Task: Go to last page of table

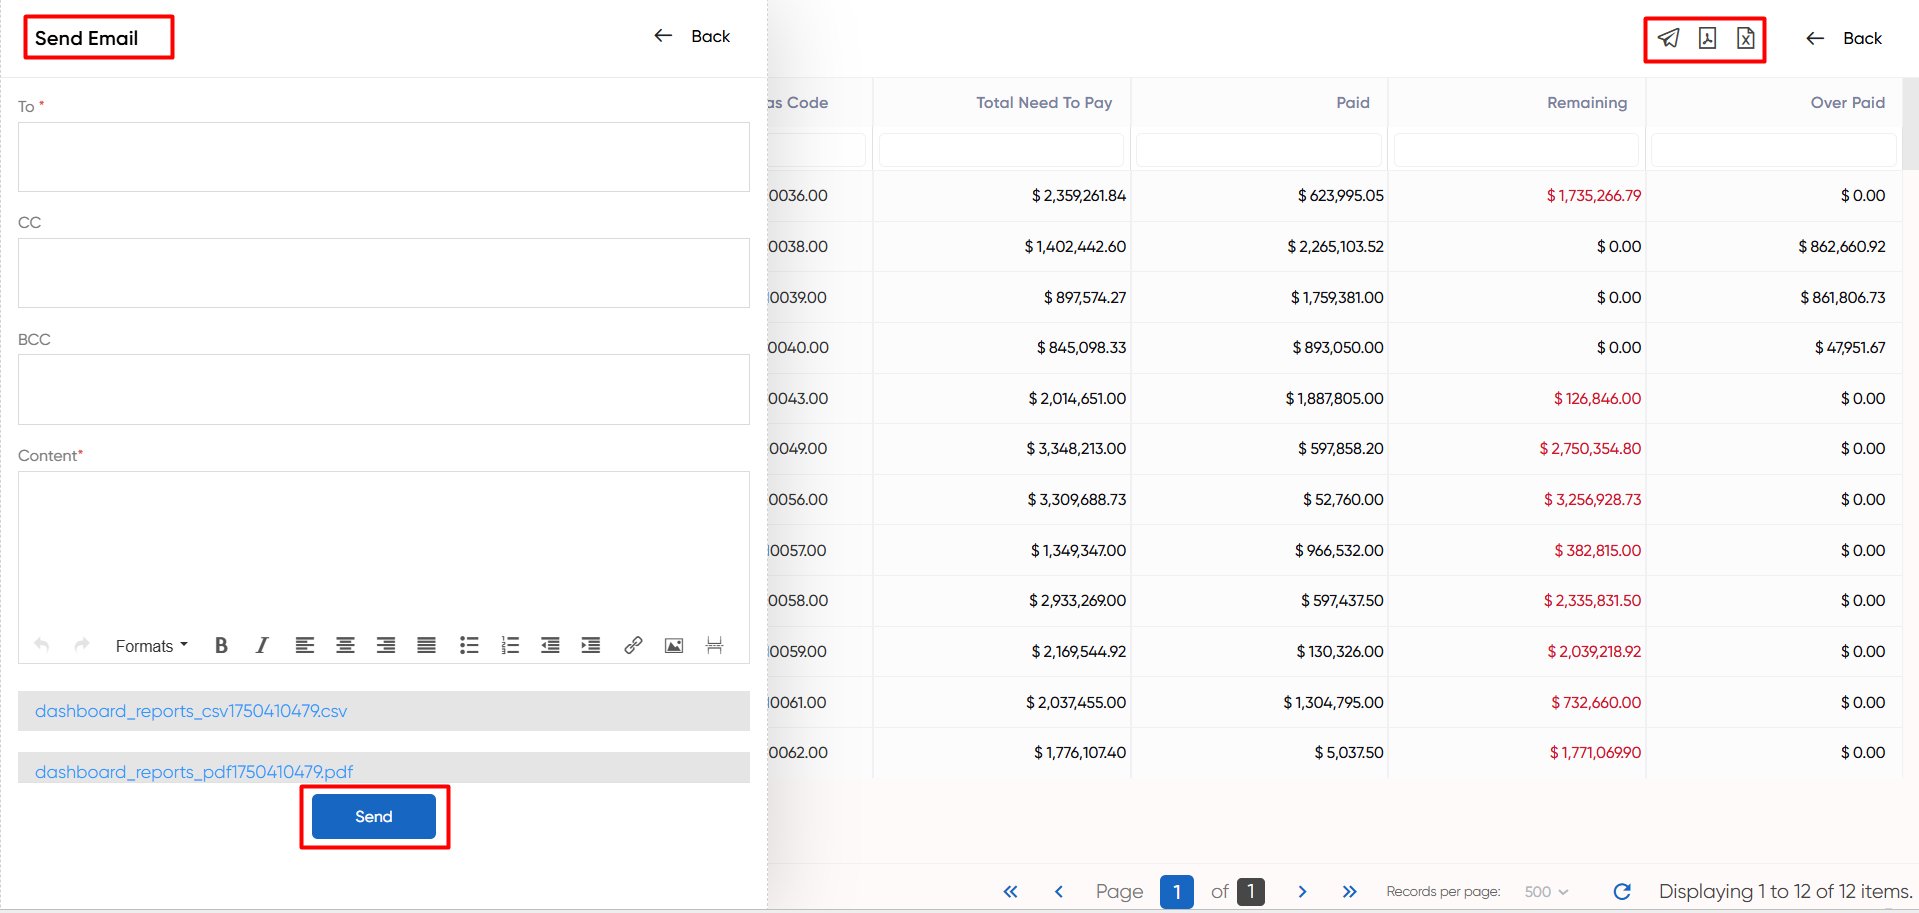Action: tap(1350, 891)
